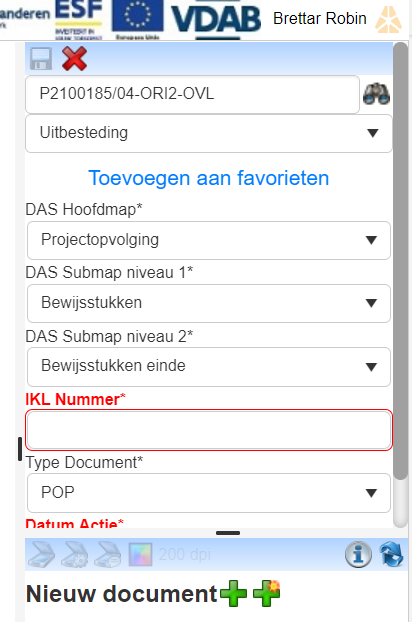Click the binoculars search icon
Screen dimensions: 412x622
[376, 94]
